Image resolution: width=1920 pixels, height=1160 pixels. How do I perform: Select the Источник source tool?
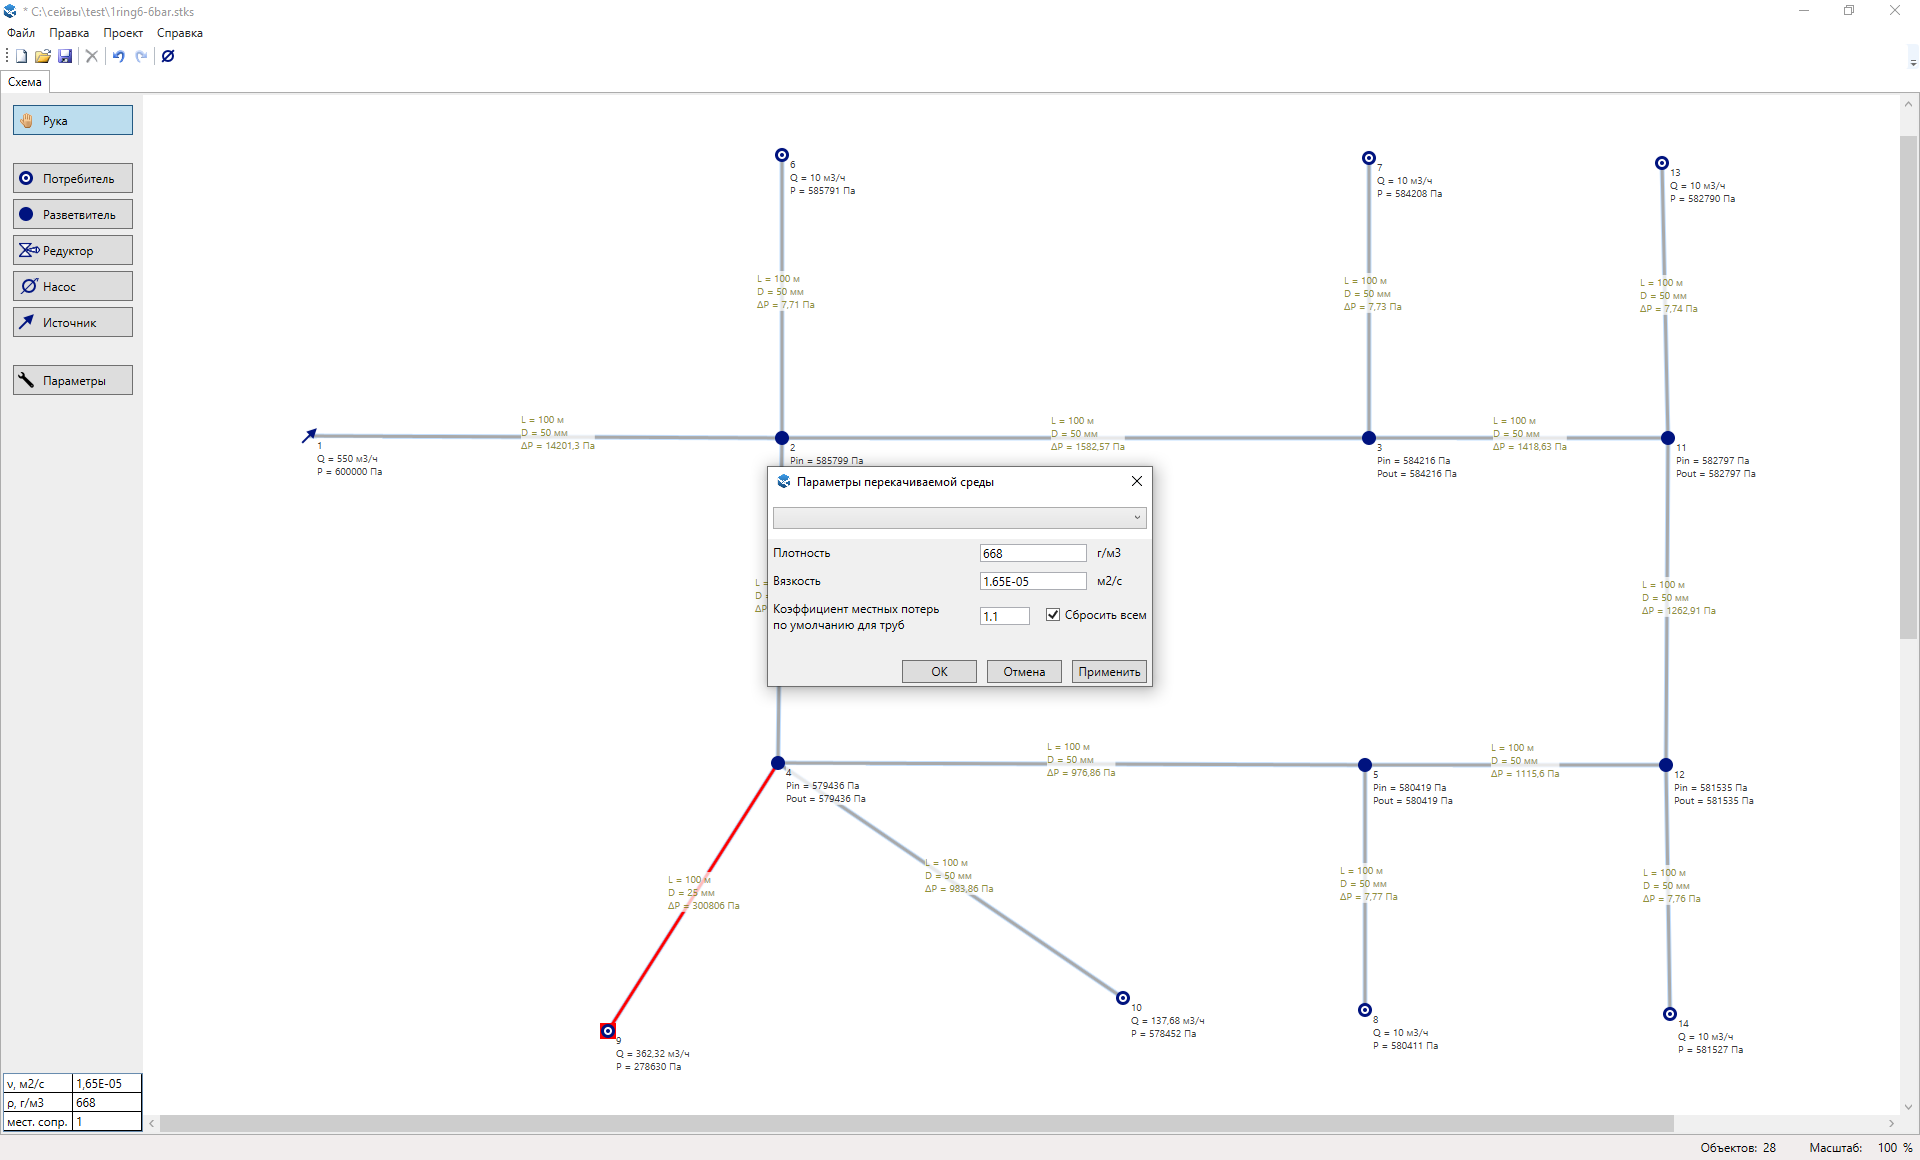(x=73, y=323)
